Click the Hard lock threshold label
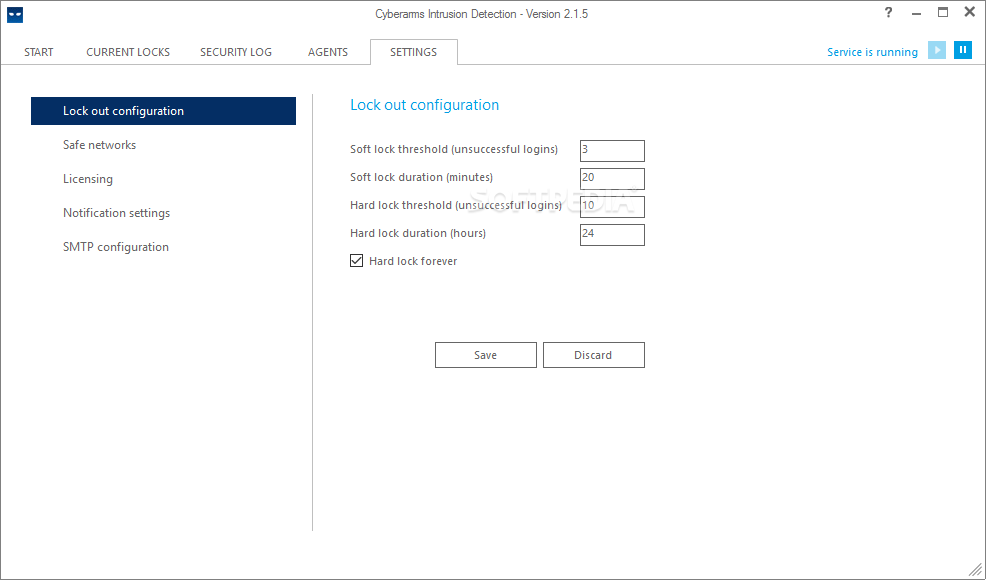986x580 pixels. [456, 205]
